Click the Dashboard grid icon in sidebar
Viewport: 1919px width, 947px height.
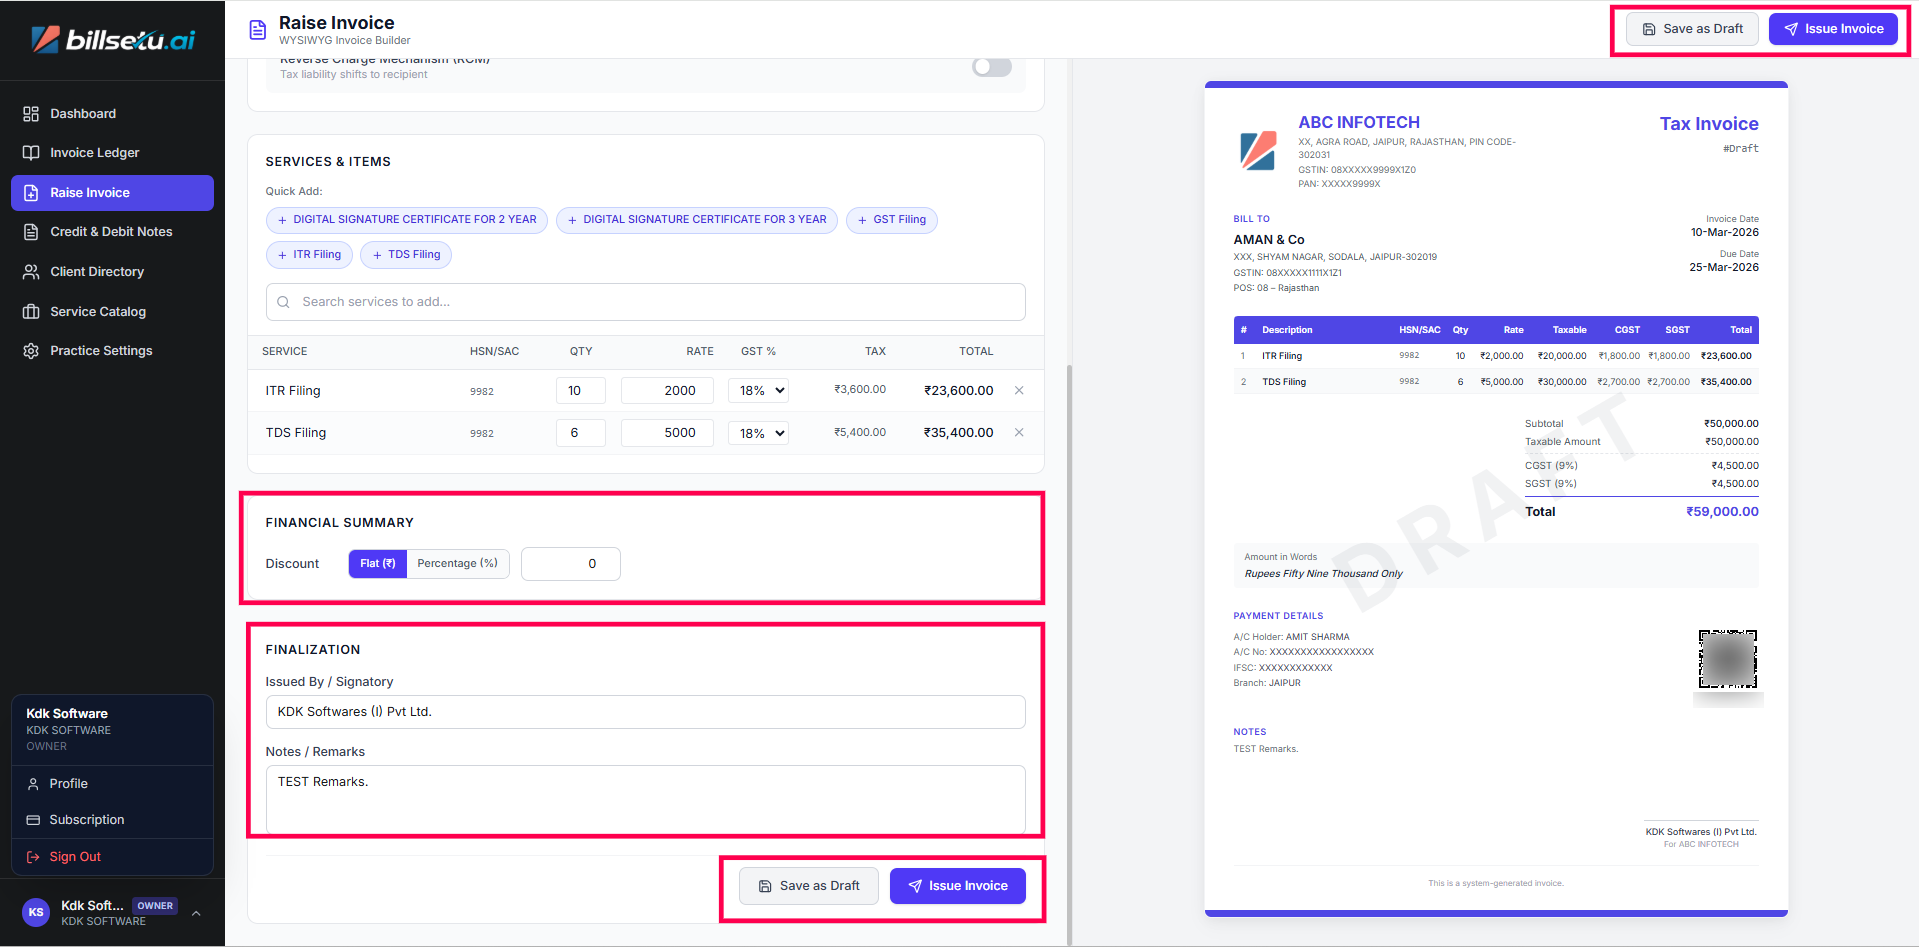pyautogui.click(x=31, y=114)
